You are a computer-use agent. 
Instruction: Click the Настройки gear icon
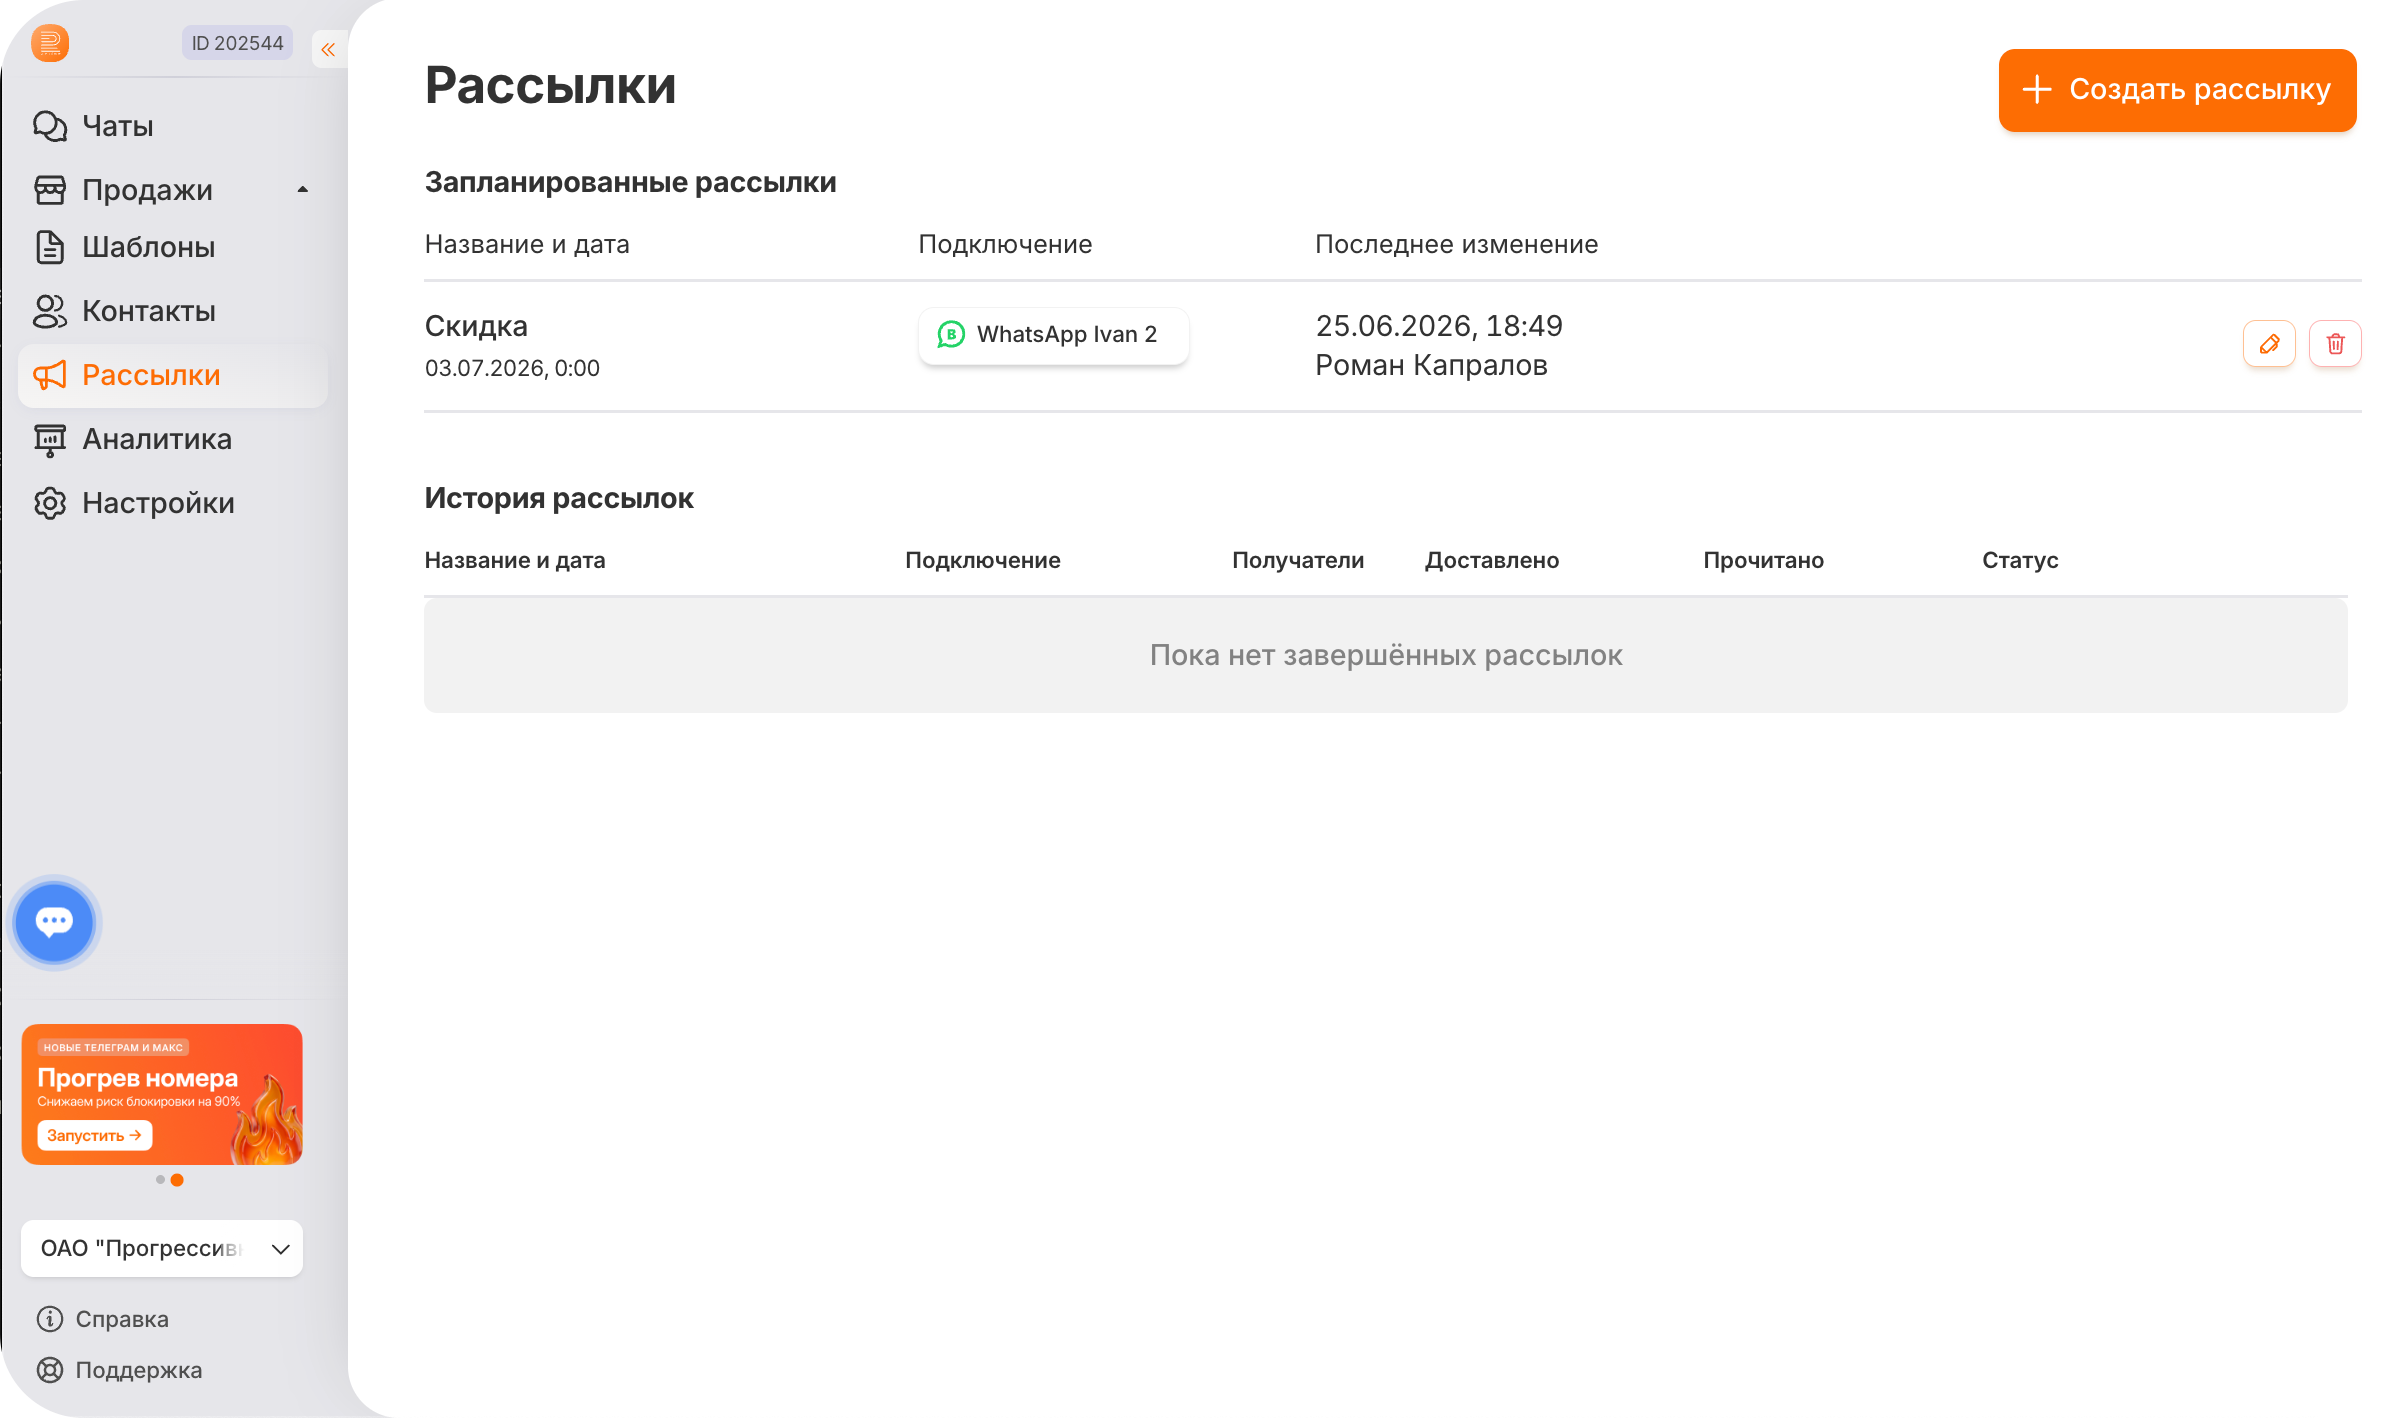pyautogui.click(x=50, y=503)
